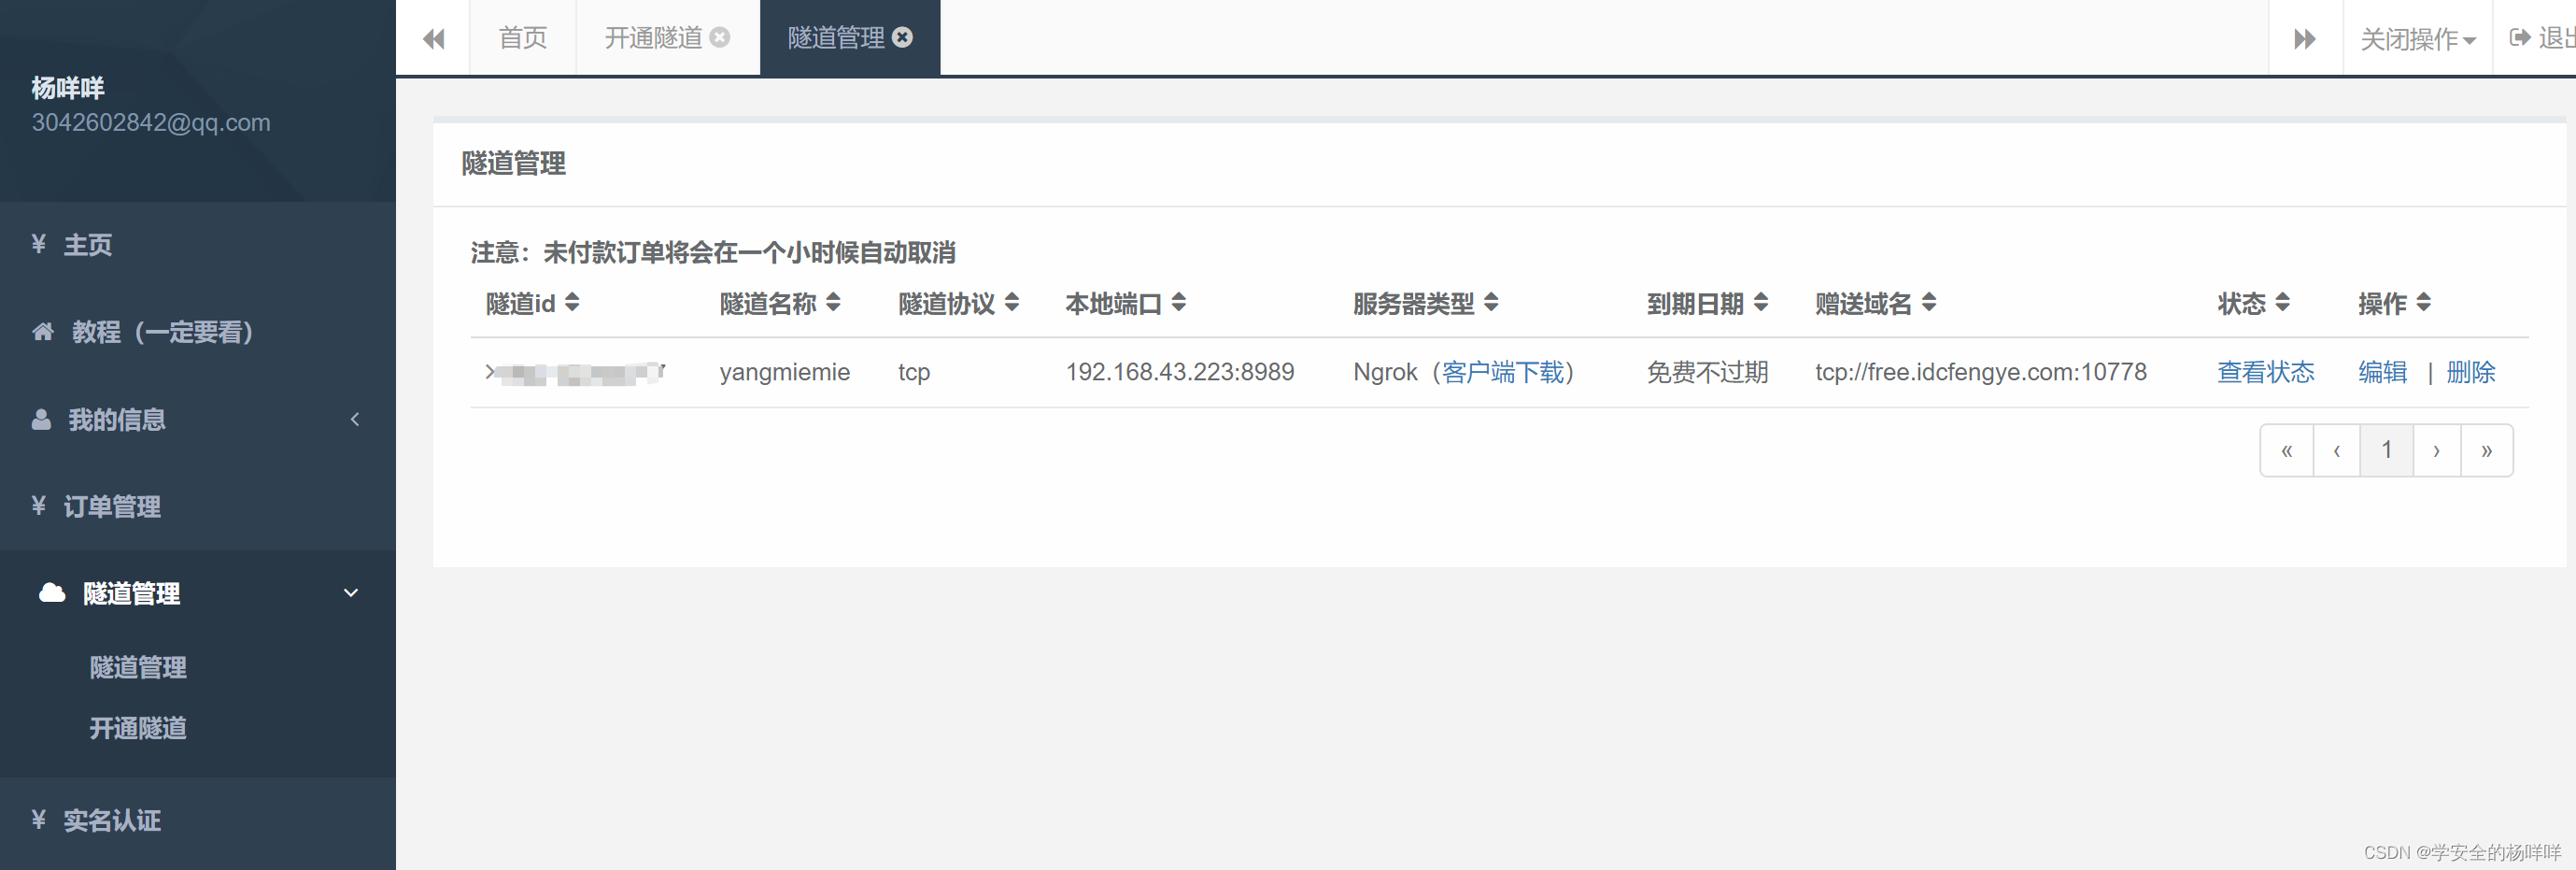
Task: Open the 关闭操作 dropdown menu
Action: point(2417,38)
